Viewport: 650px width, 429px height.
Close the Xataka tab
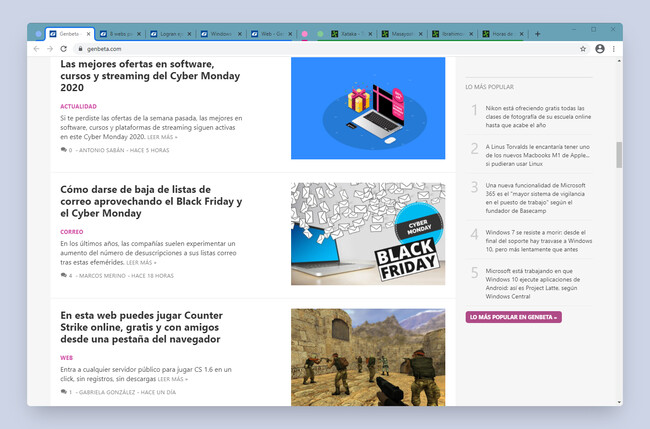[x=370, y=34]
